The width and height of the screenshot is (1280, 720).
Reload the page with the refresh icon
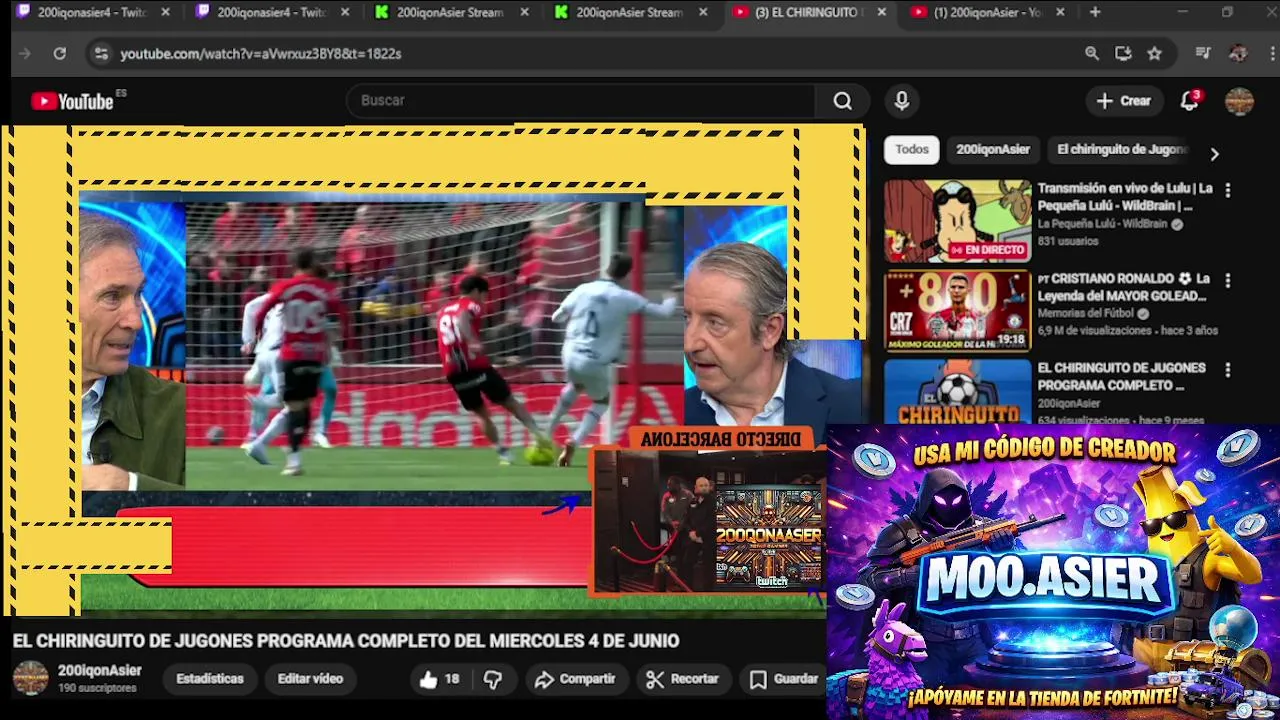pos(60,54)
